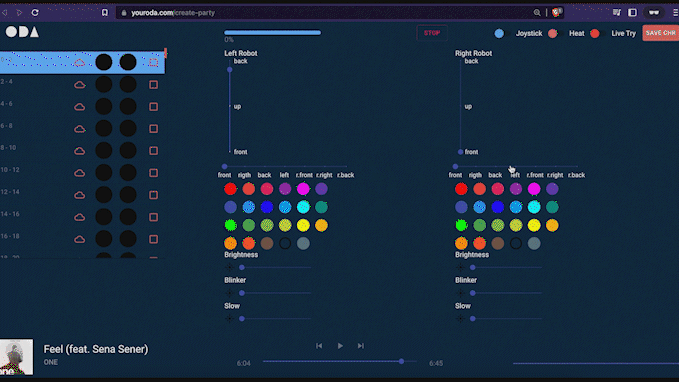Image resolution: width=680 pixels, height=382 pixels.
Task: Click the cloud icon in row 4 - 6
Action: 80,107
